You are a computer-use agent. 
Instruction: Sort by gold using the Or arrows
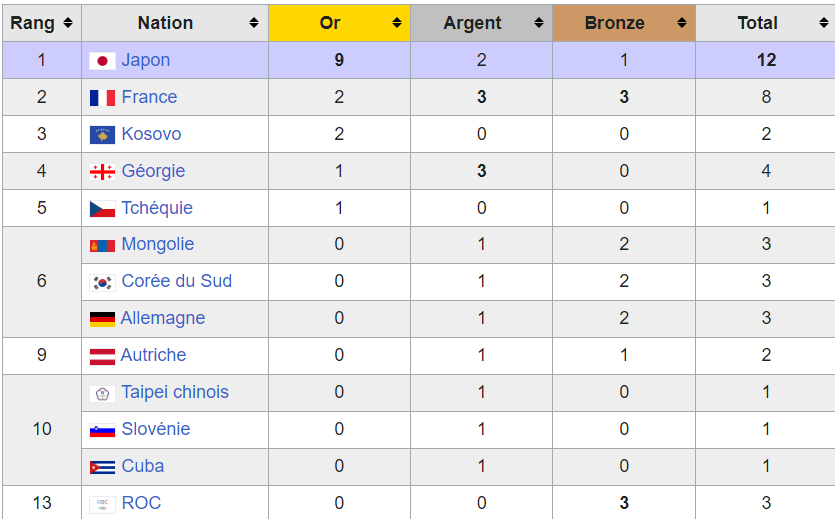tap(397, 23)
